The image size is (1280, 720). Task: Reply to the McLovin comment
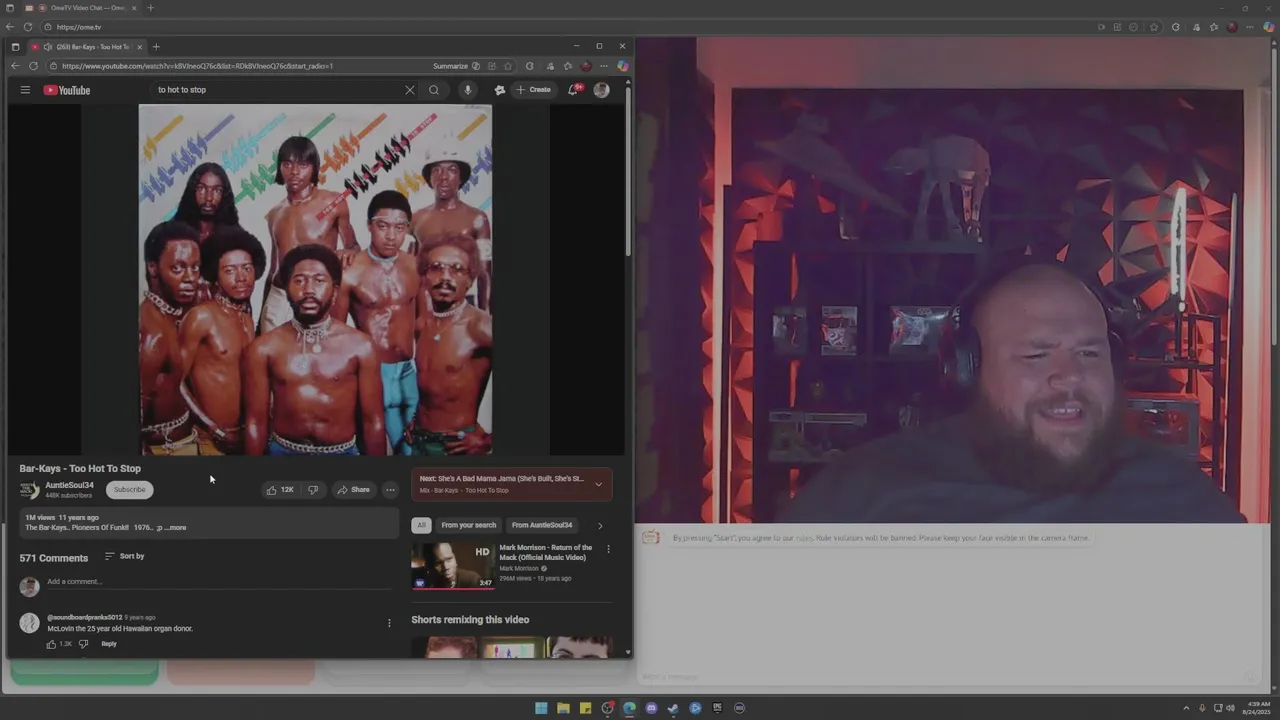click(109, 644)
